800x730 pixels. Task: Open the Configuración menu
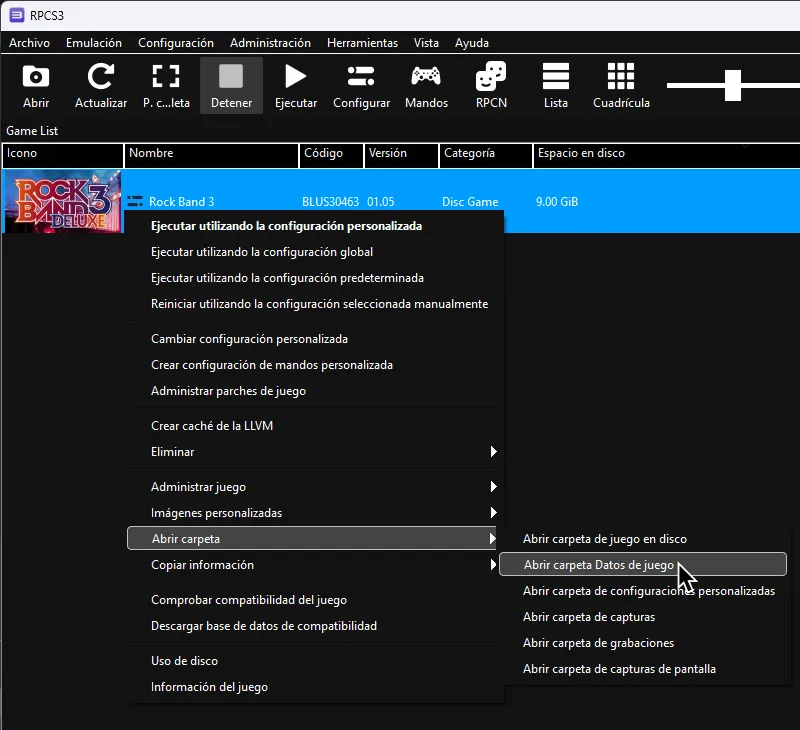(x=176, y=43)
